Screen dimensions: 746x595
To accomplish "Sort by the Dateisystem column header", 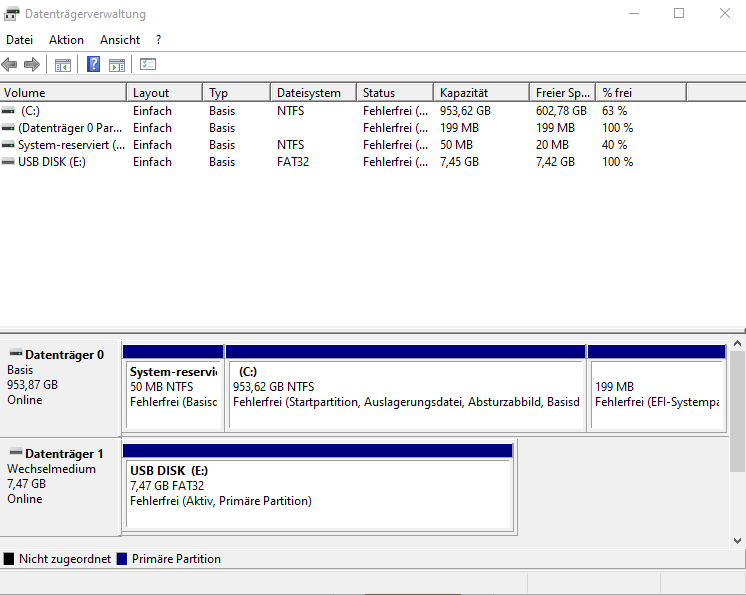I will [x=314, y=92].
